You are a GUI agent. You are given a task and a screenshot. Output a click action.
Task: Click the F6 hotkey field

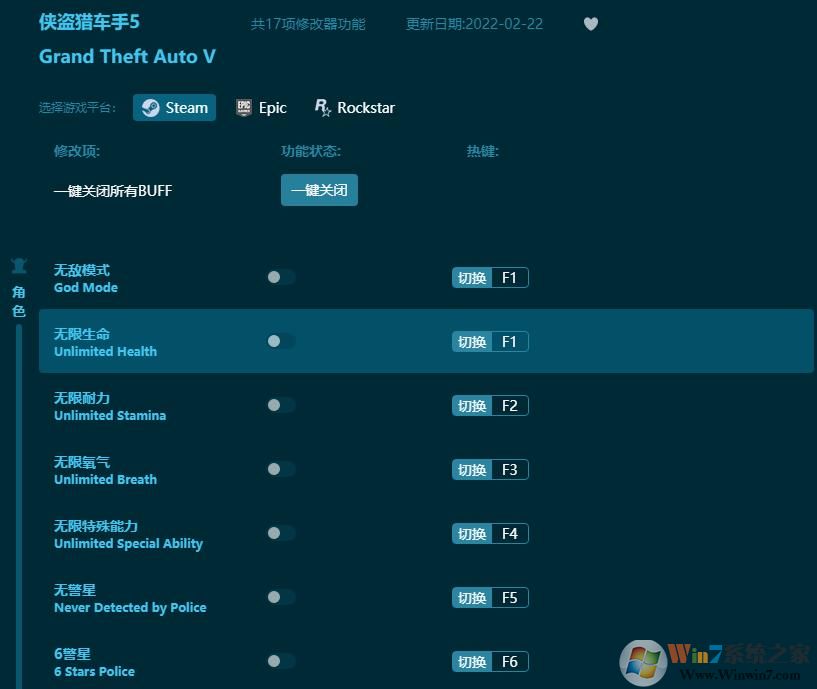point(510,662)
